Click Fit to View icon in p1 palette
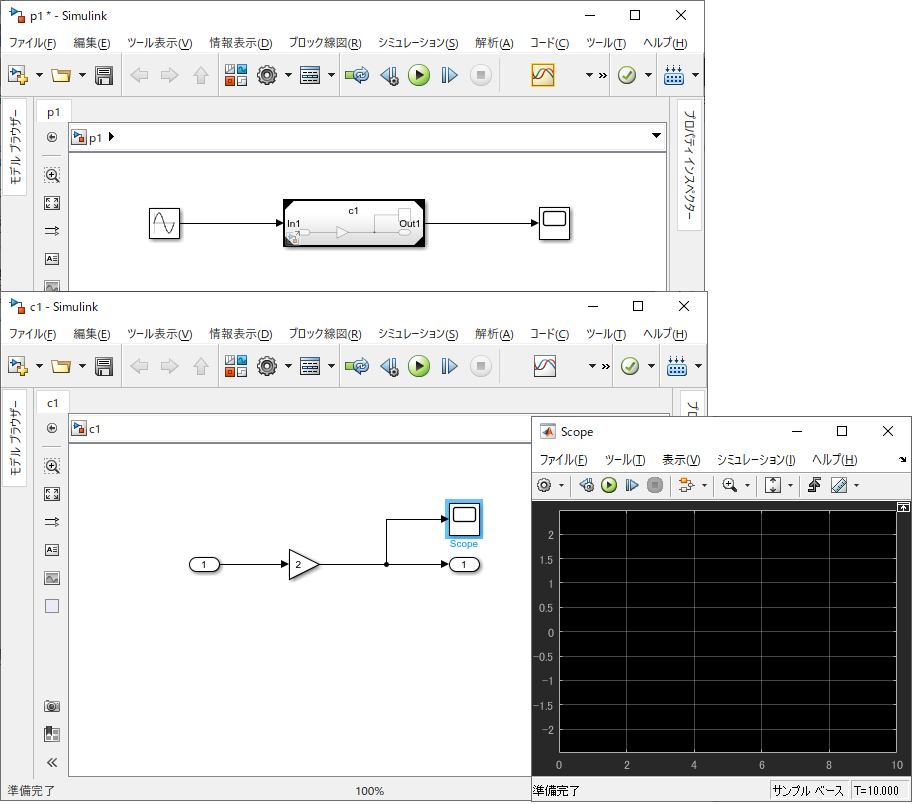The height and width of the screenshot is (804, 914). coord(52,203)
